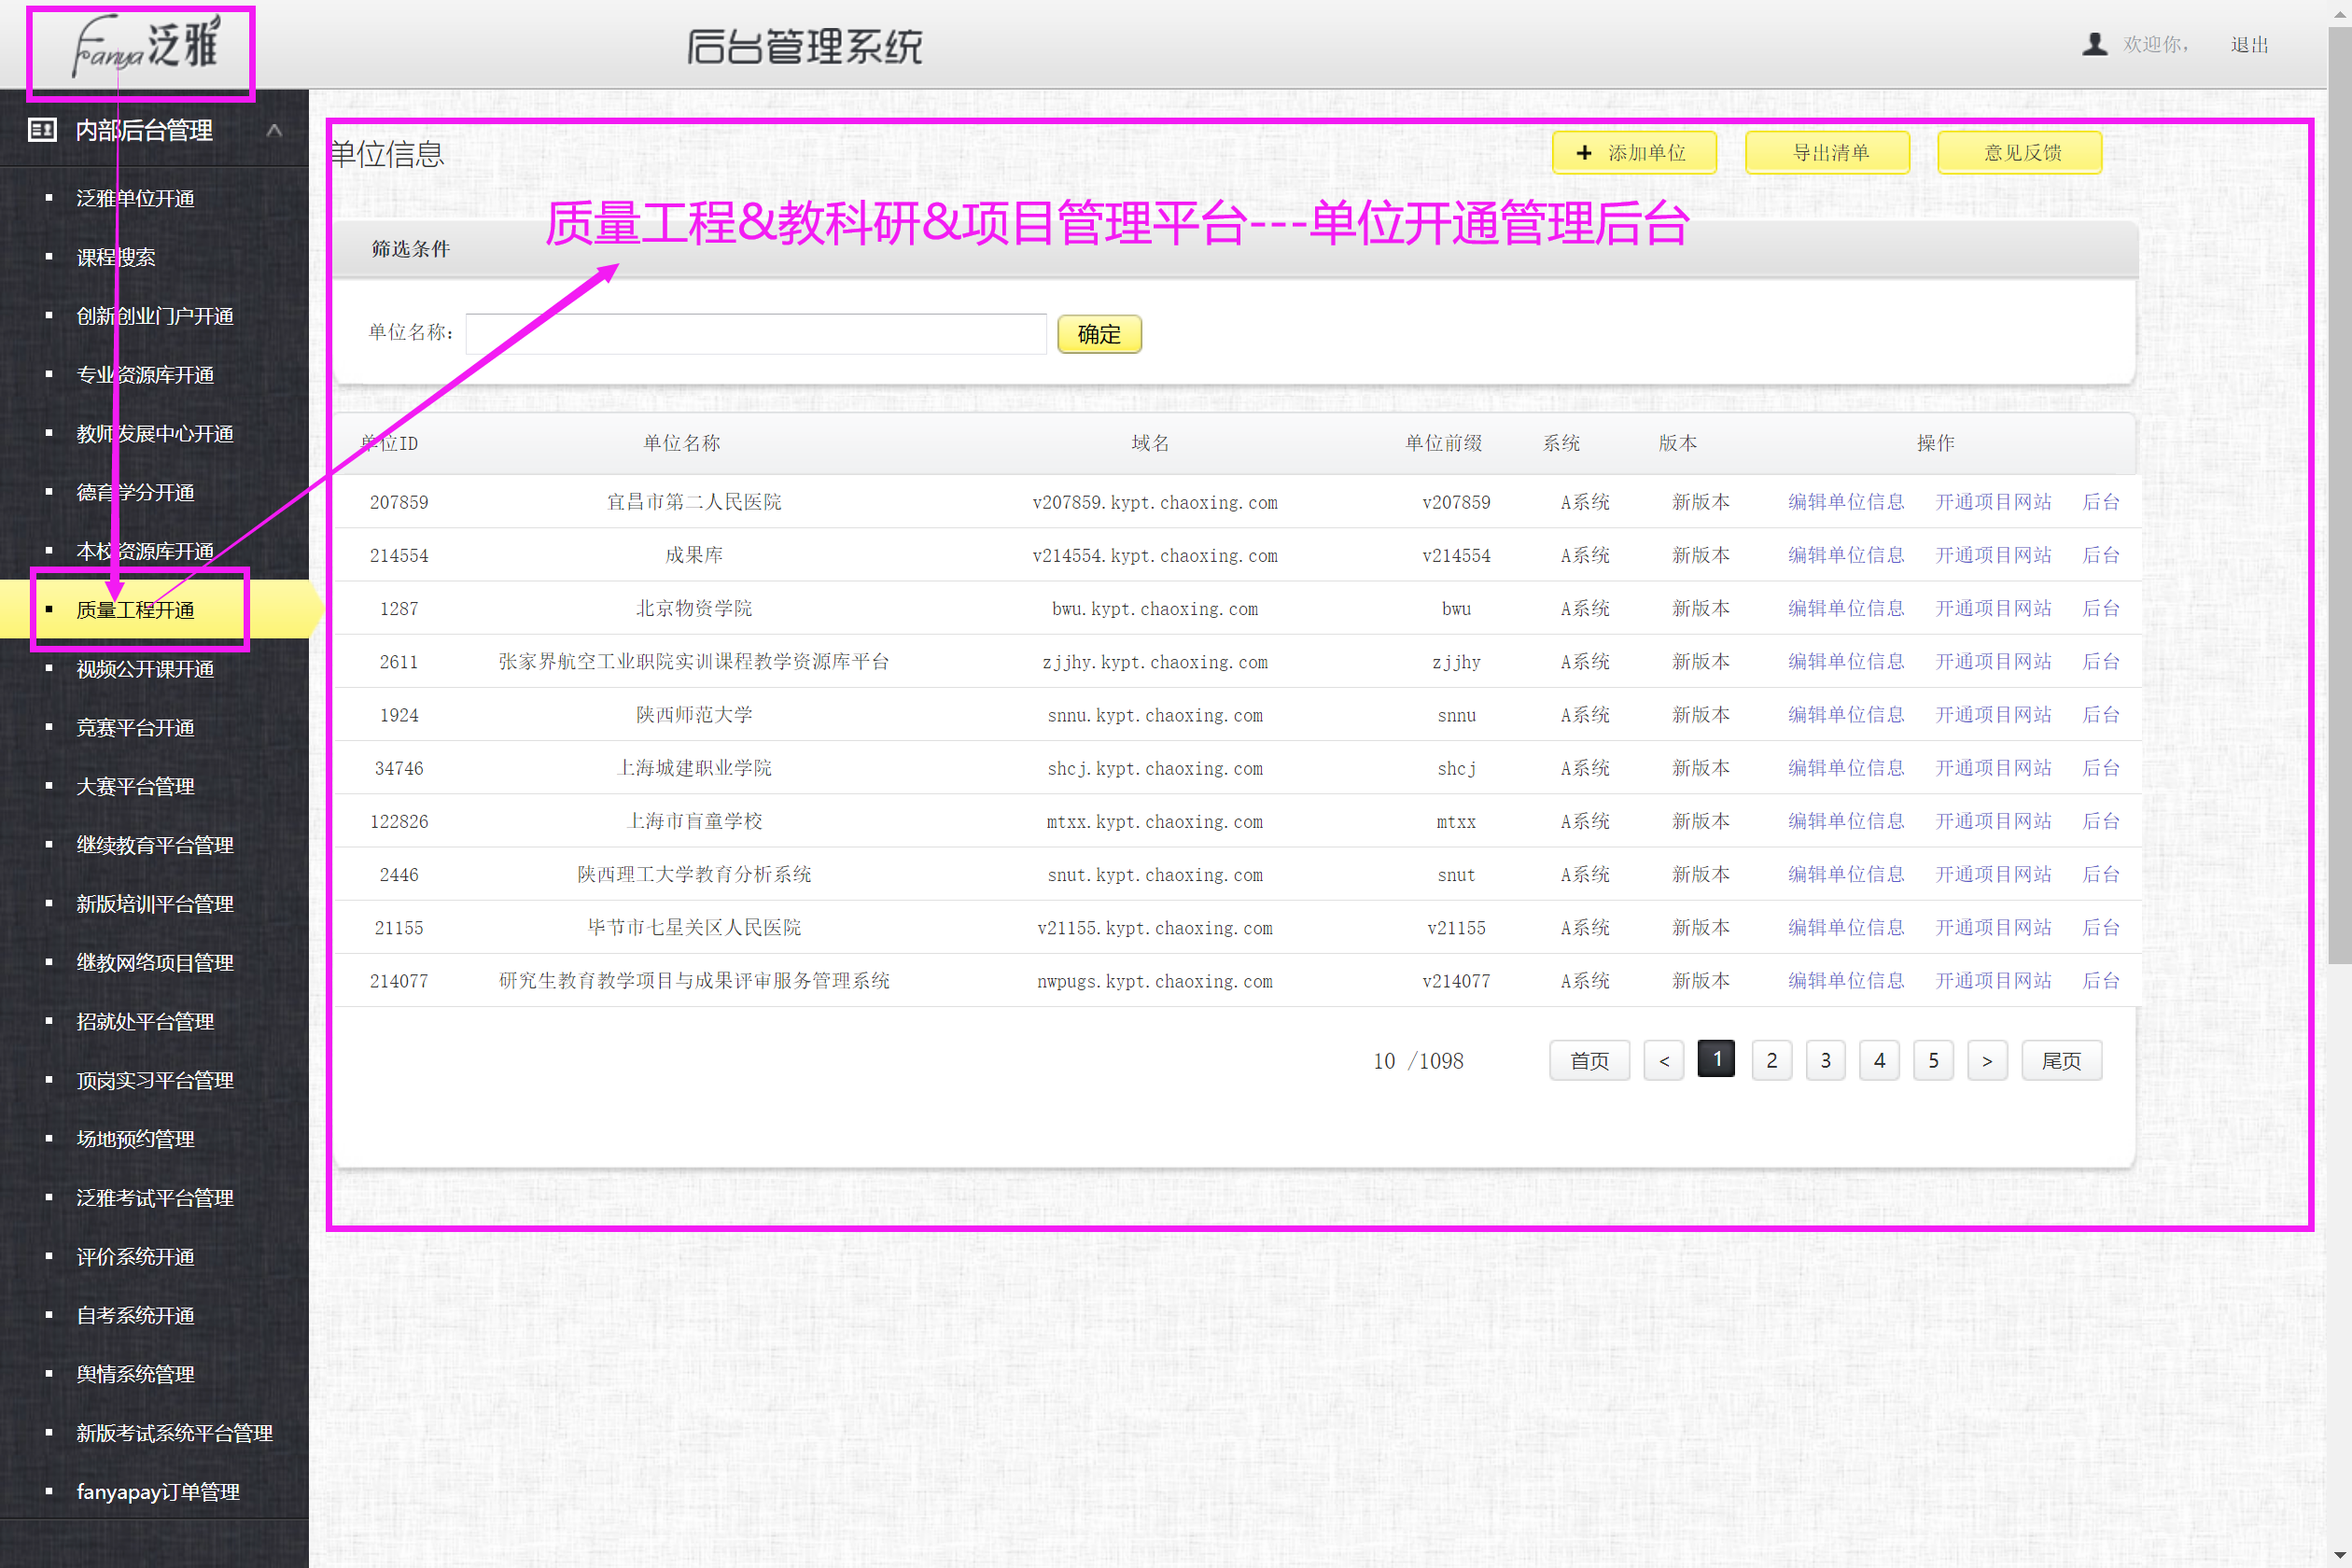The image size is (2352, 1568).
Task: Collapse the 内部后台管理 menu via its chevron
Action: (x=276, y=130)
